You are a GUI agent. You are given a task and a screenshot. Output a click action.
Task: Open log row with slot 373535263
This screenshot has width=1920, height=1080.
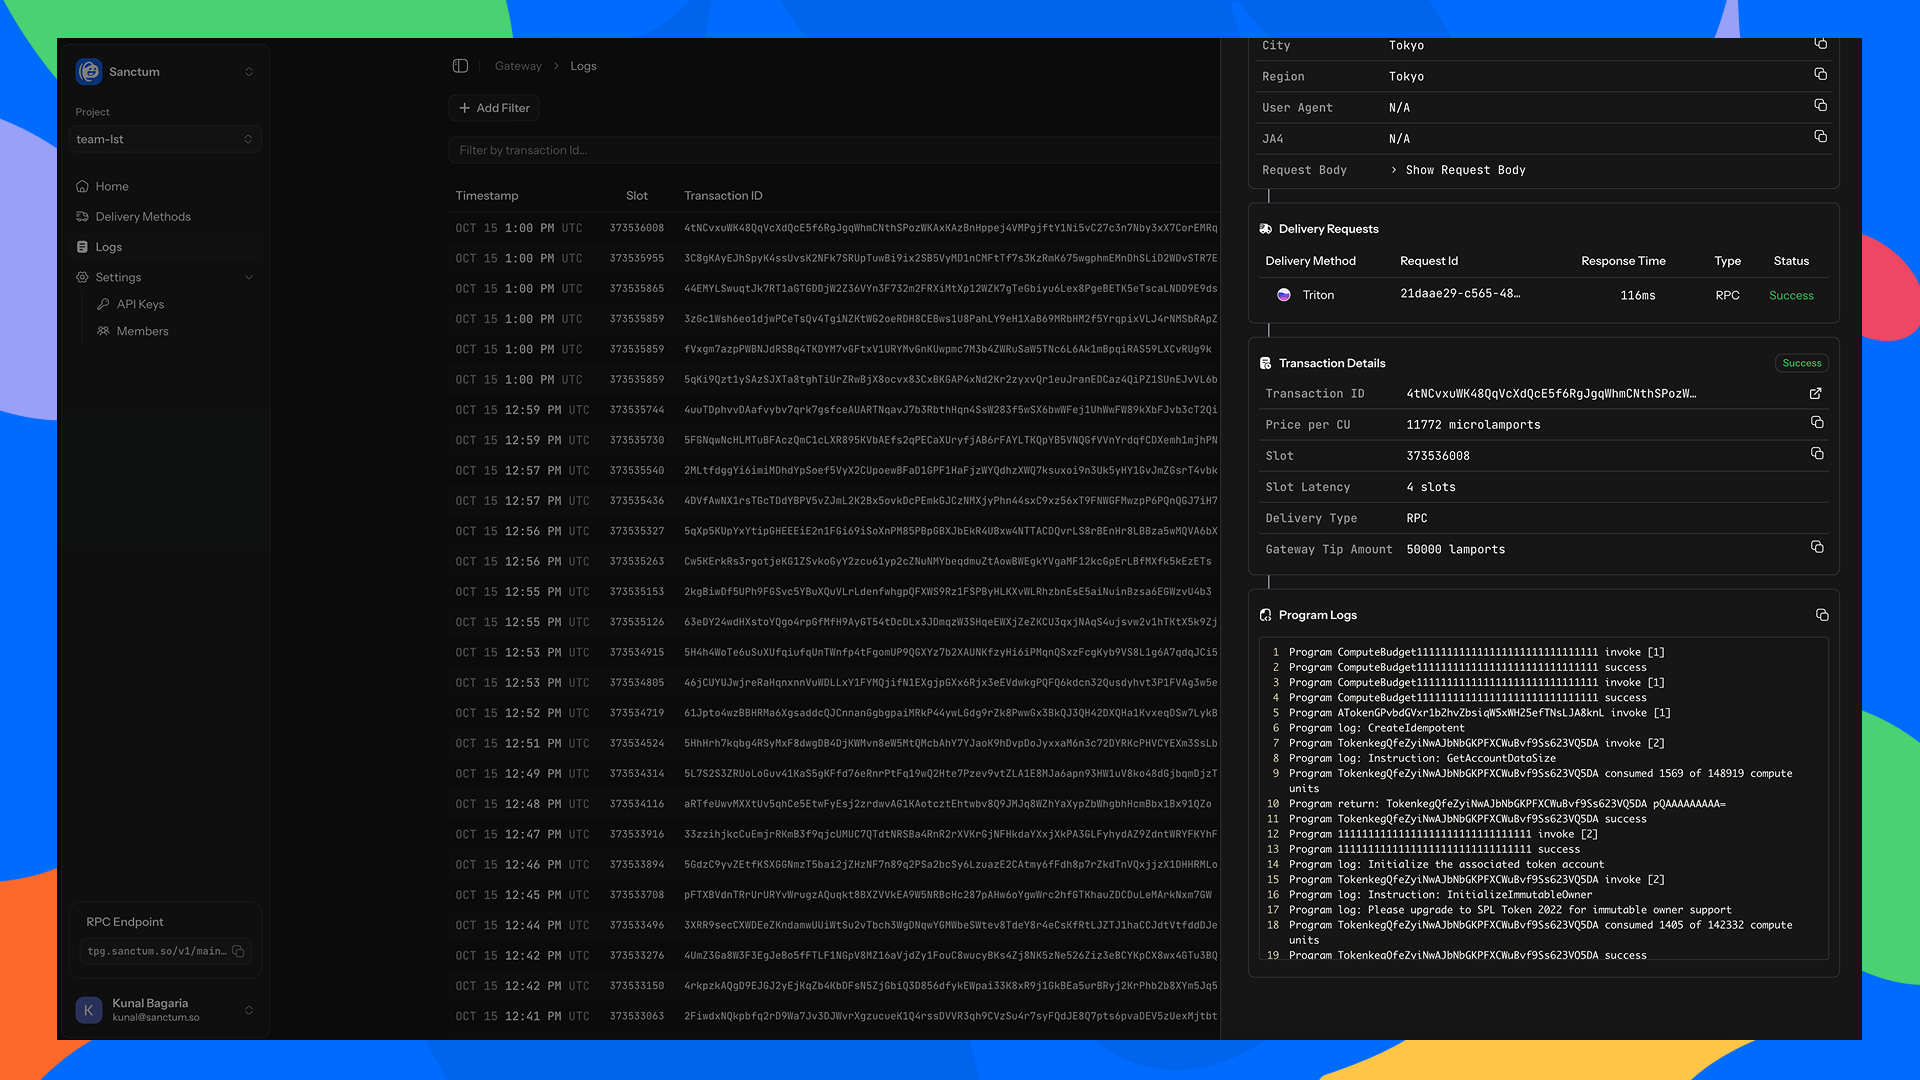(x=834, y=561)
